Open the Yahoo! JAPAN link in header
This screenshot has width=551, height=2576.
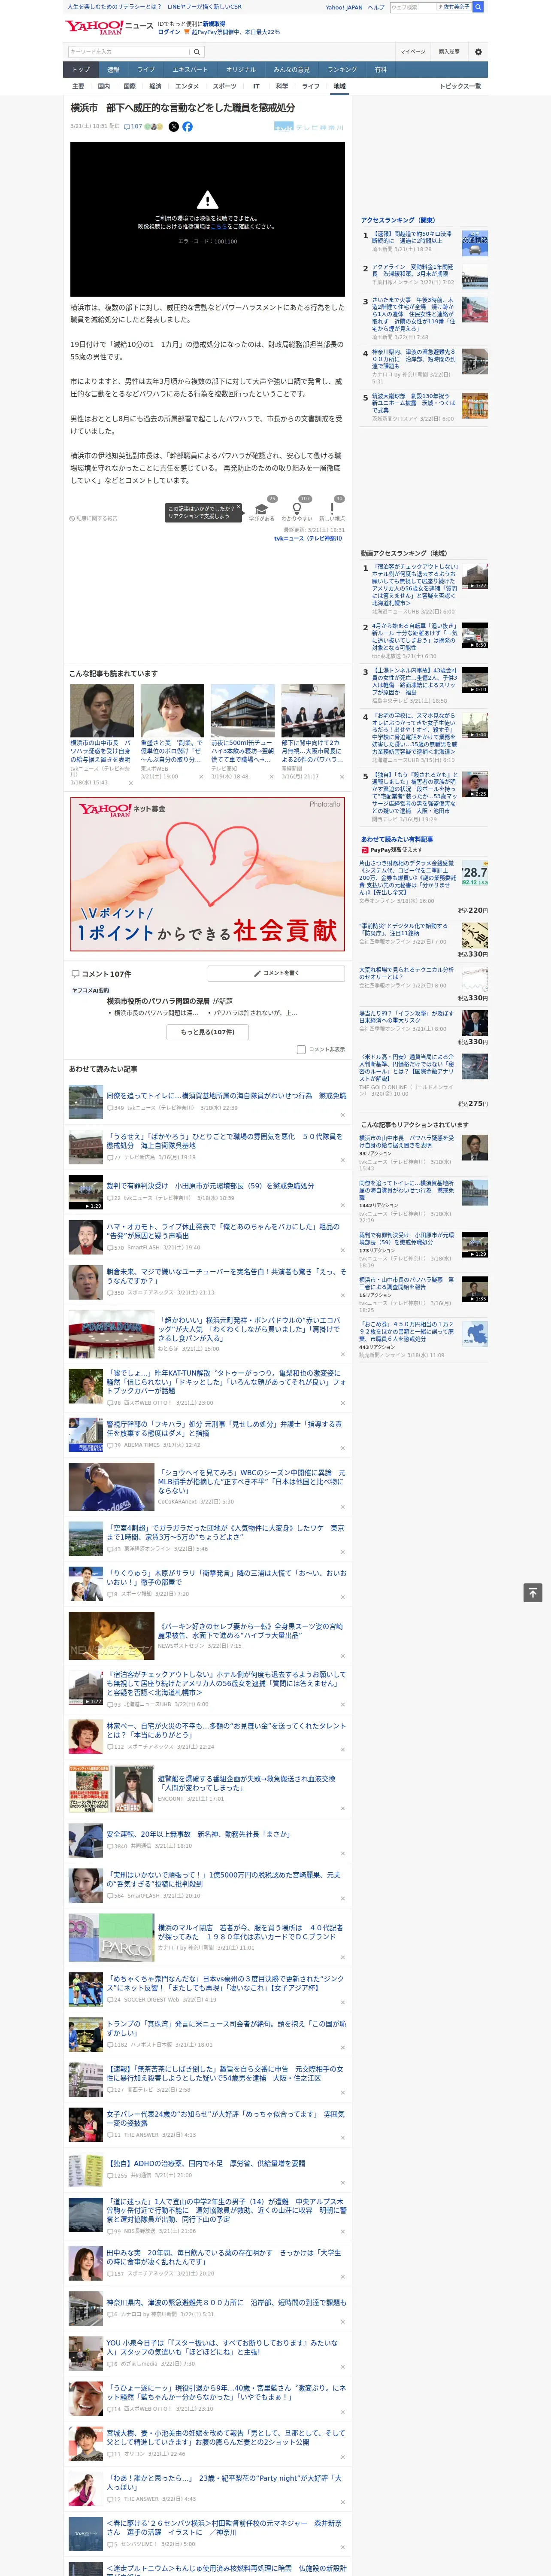click(344, 7)
